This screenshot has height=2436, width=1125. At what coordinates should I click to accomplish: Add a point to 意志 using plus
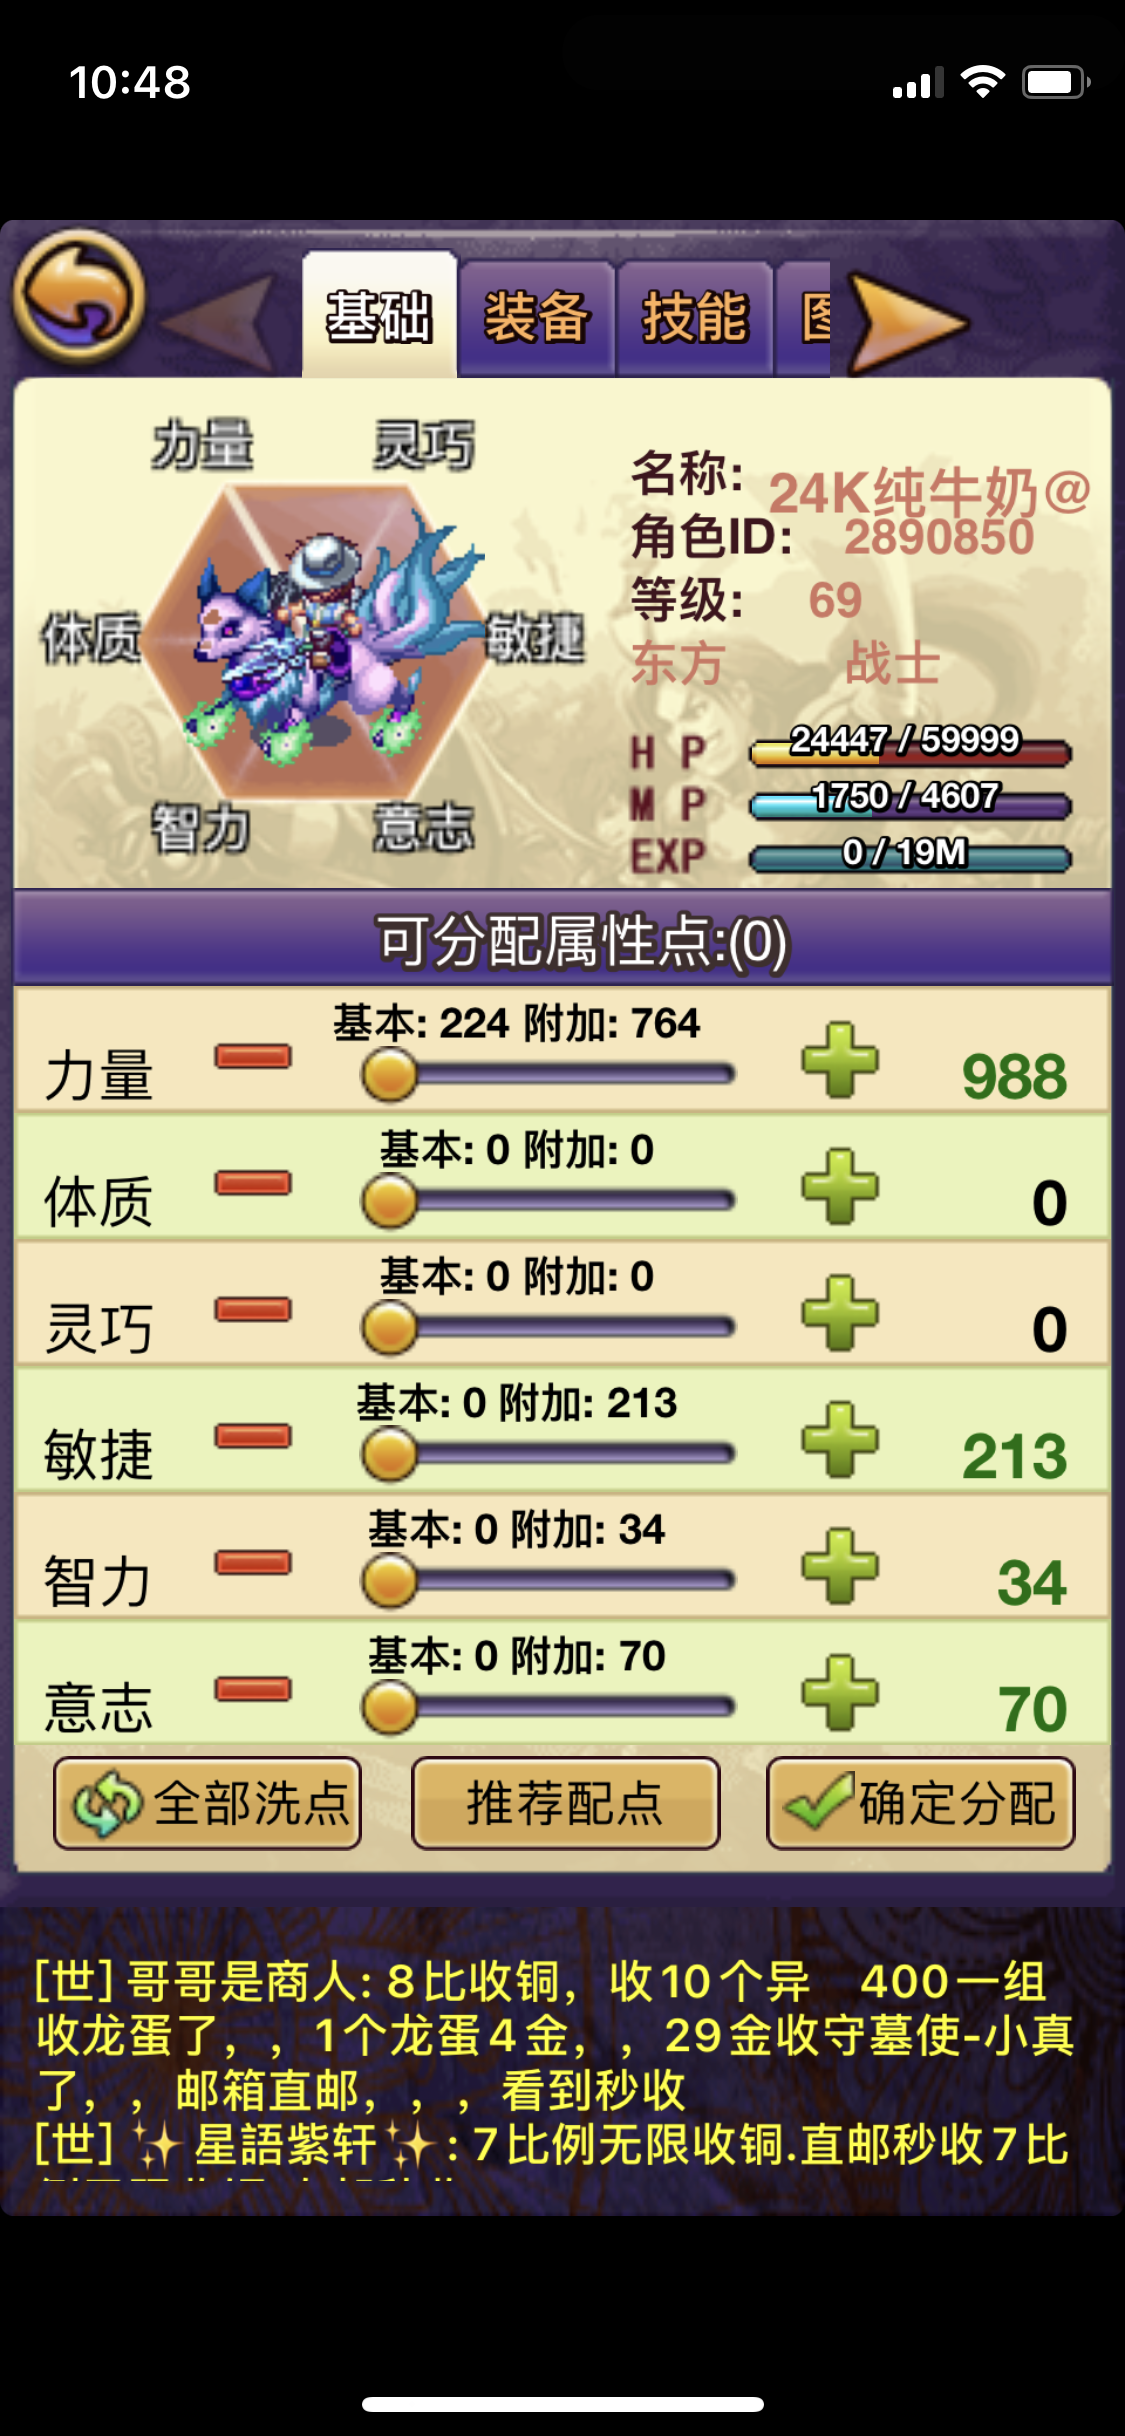(840, 1693)
